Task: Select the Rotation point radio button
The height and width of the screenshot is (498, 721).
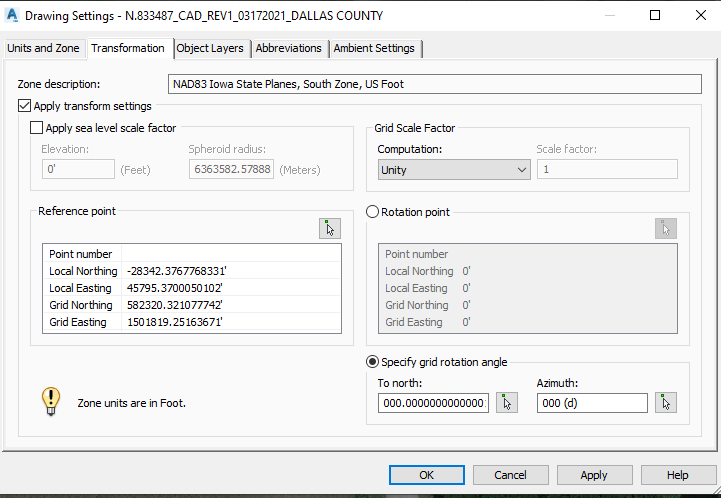Action: click(x=372, y=212)
